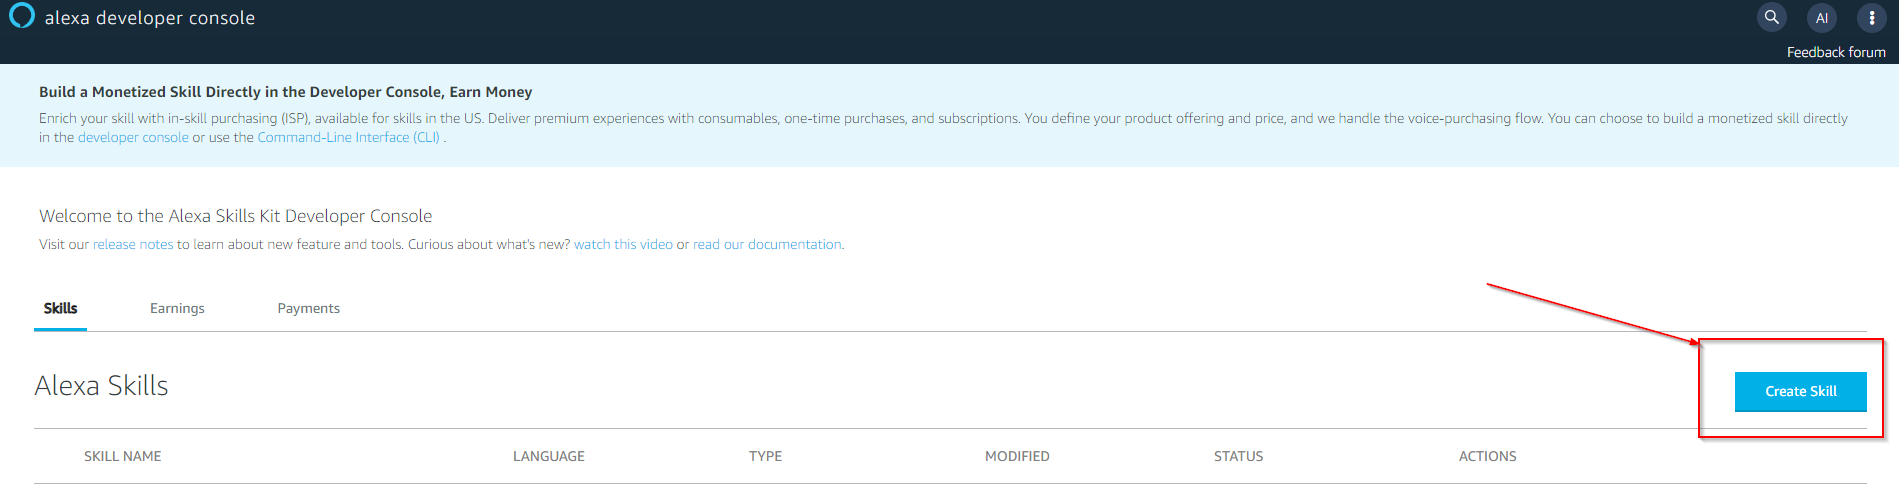
Task: Open the AI user account avatar
Action: point(1821,17)
